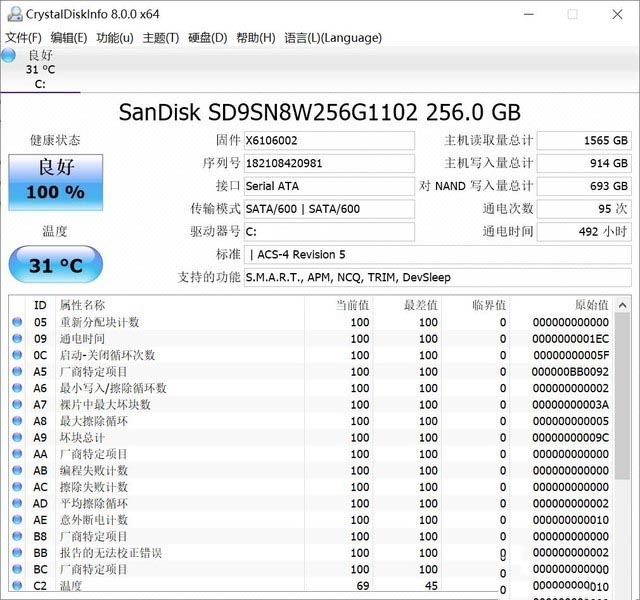Click the 31 °C temperature button
The height and width of the screenshot is (600, 640).
56,264
